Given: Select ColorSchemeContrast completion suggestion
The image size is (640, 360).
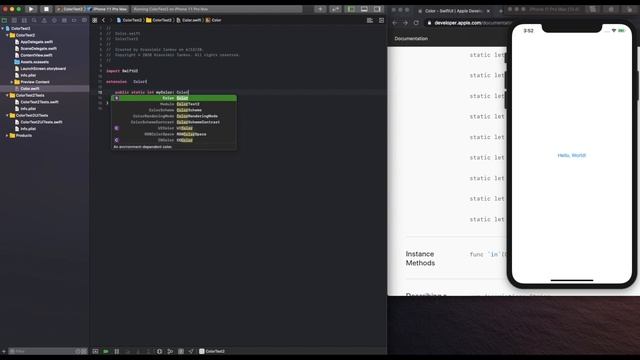Looking at the screenshot, I should (x=174, y=122).
